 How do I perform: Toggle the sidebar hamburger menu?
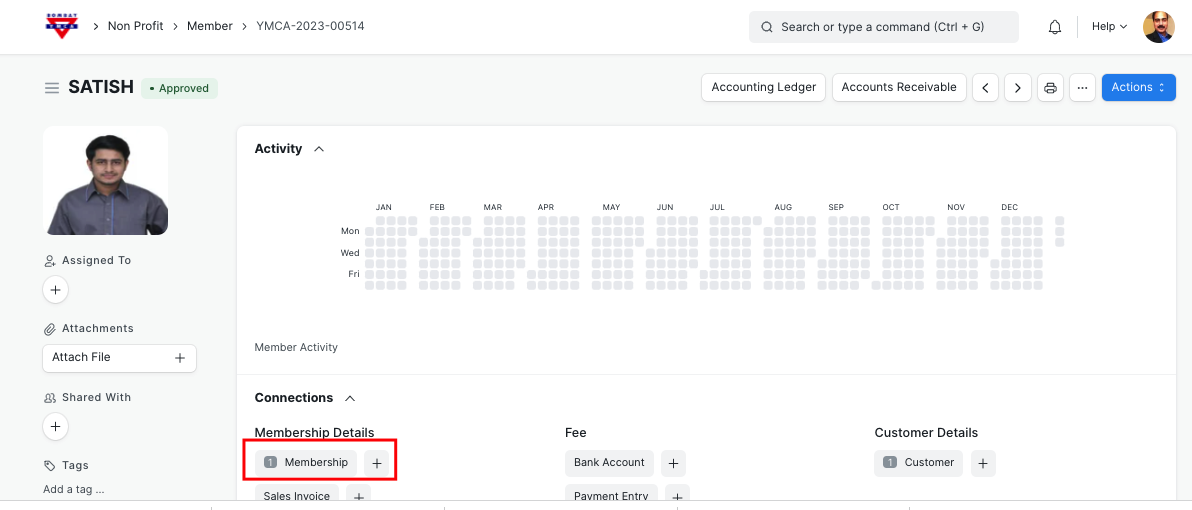pos(52,88)
